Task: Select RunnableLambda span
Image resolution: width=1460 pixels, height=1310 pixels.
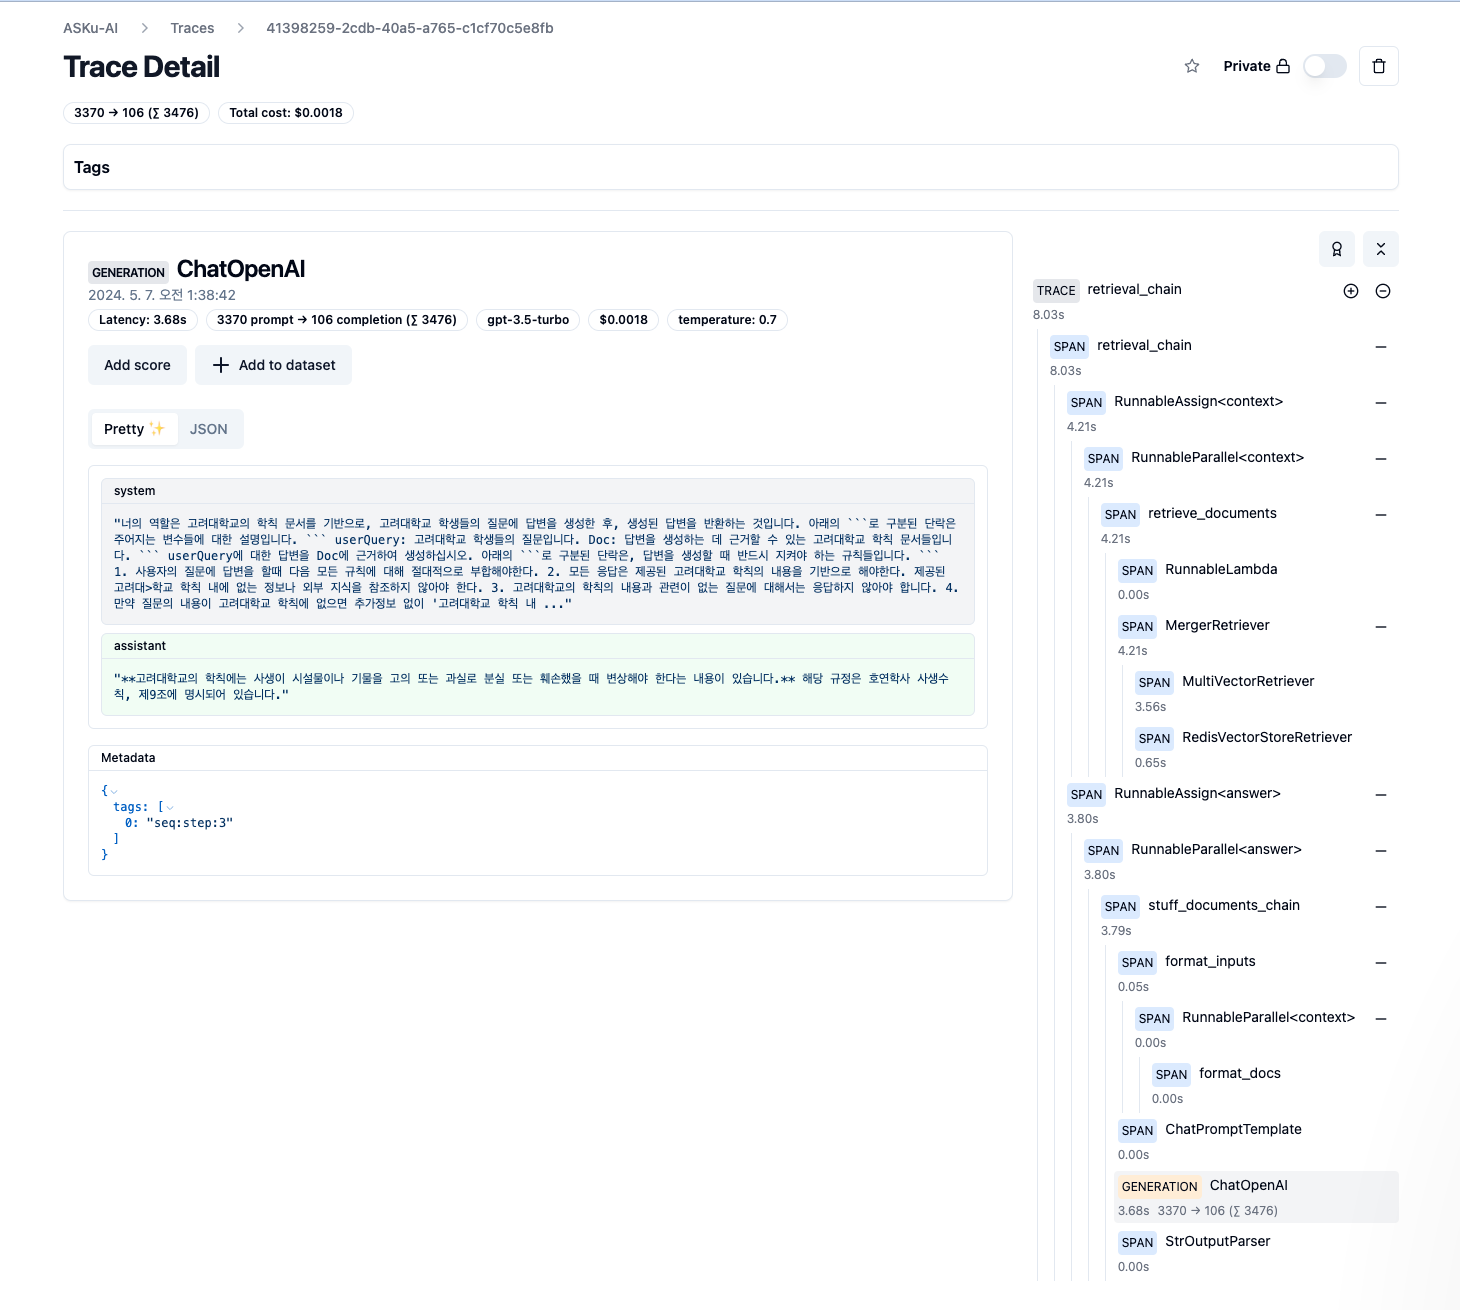Action: click(x=1256, y=581)
